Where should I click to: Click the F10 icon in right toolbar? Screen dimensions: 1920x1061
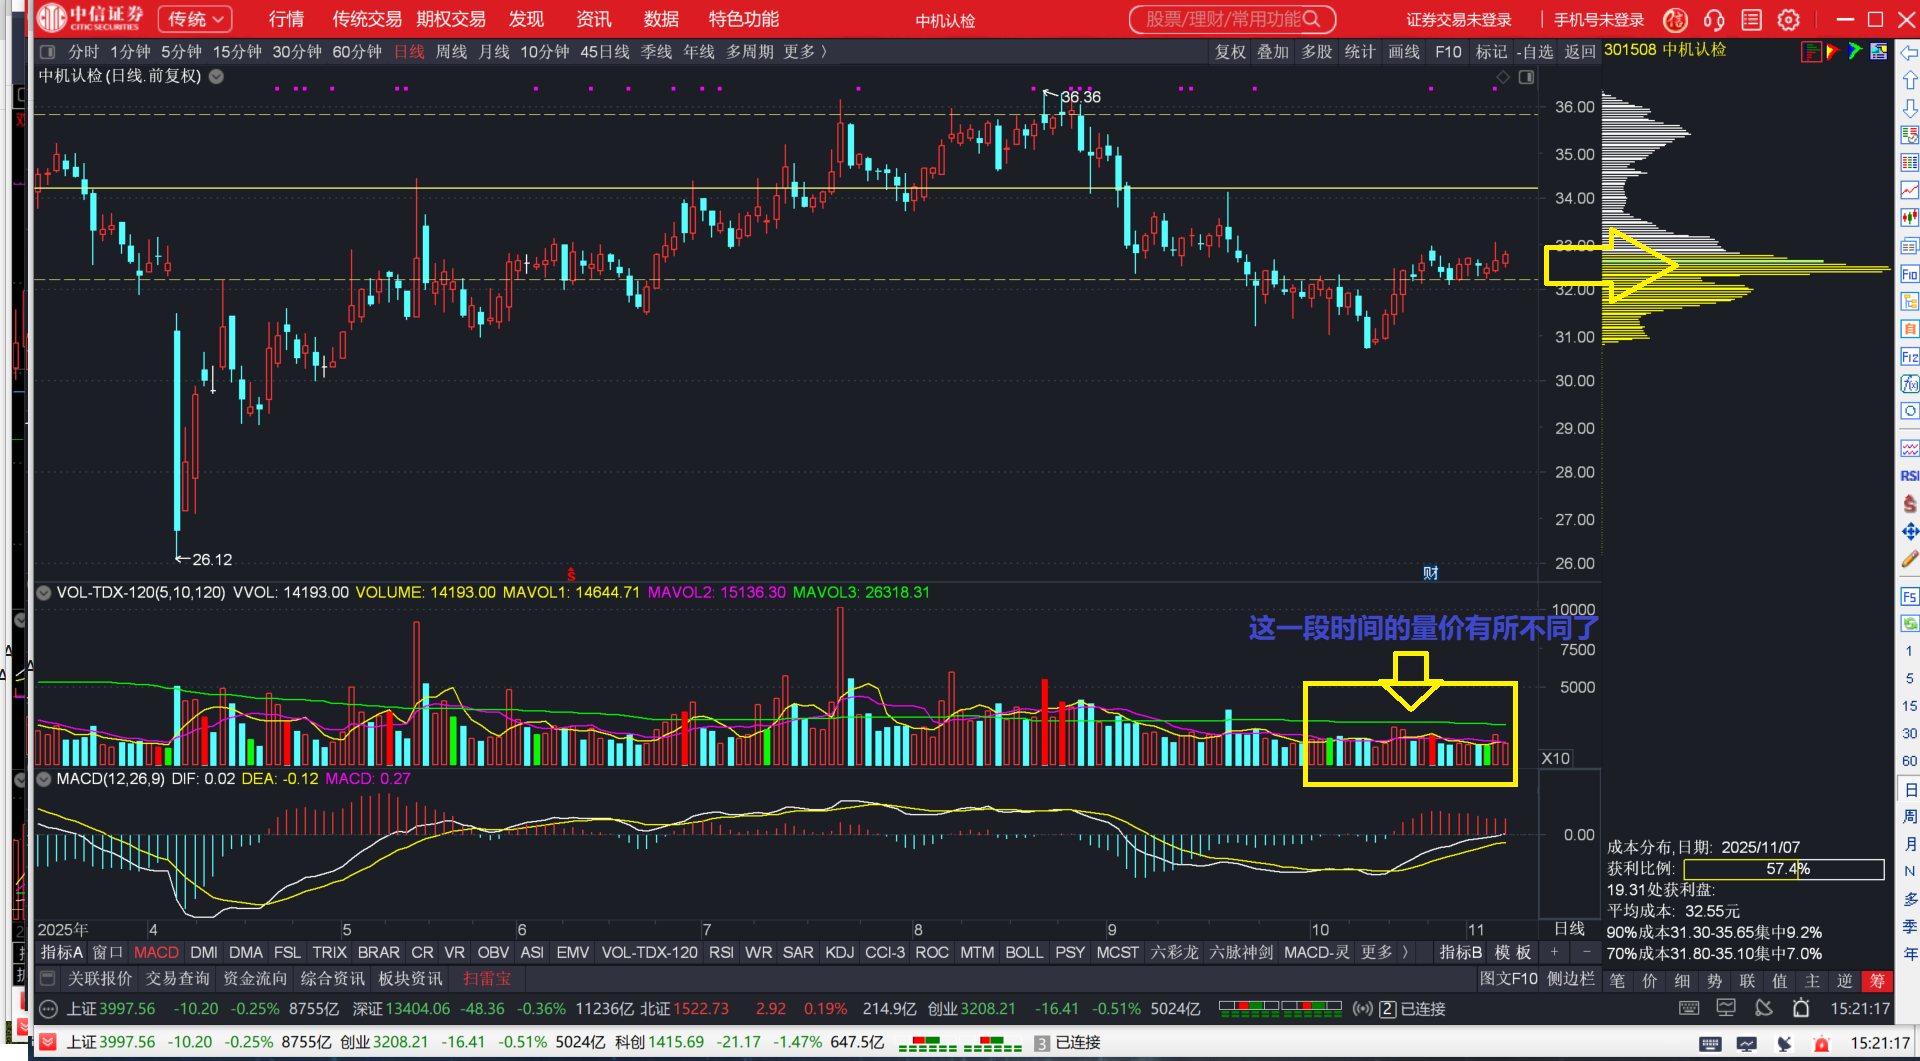pos(1909,274)
